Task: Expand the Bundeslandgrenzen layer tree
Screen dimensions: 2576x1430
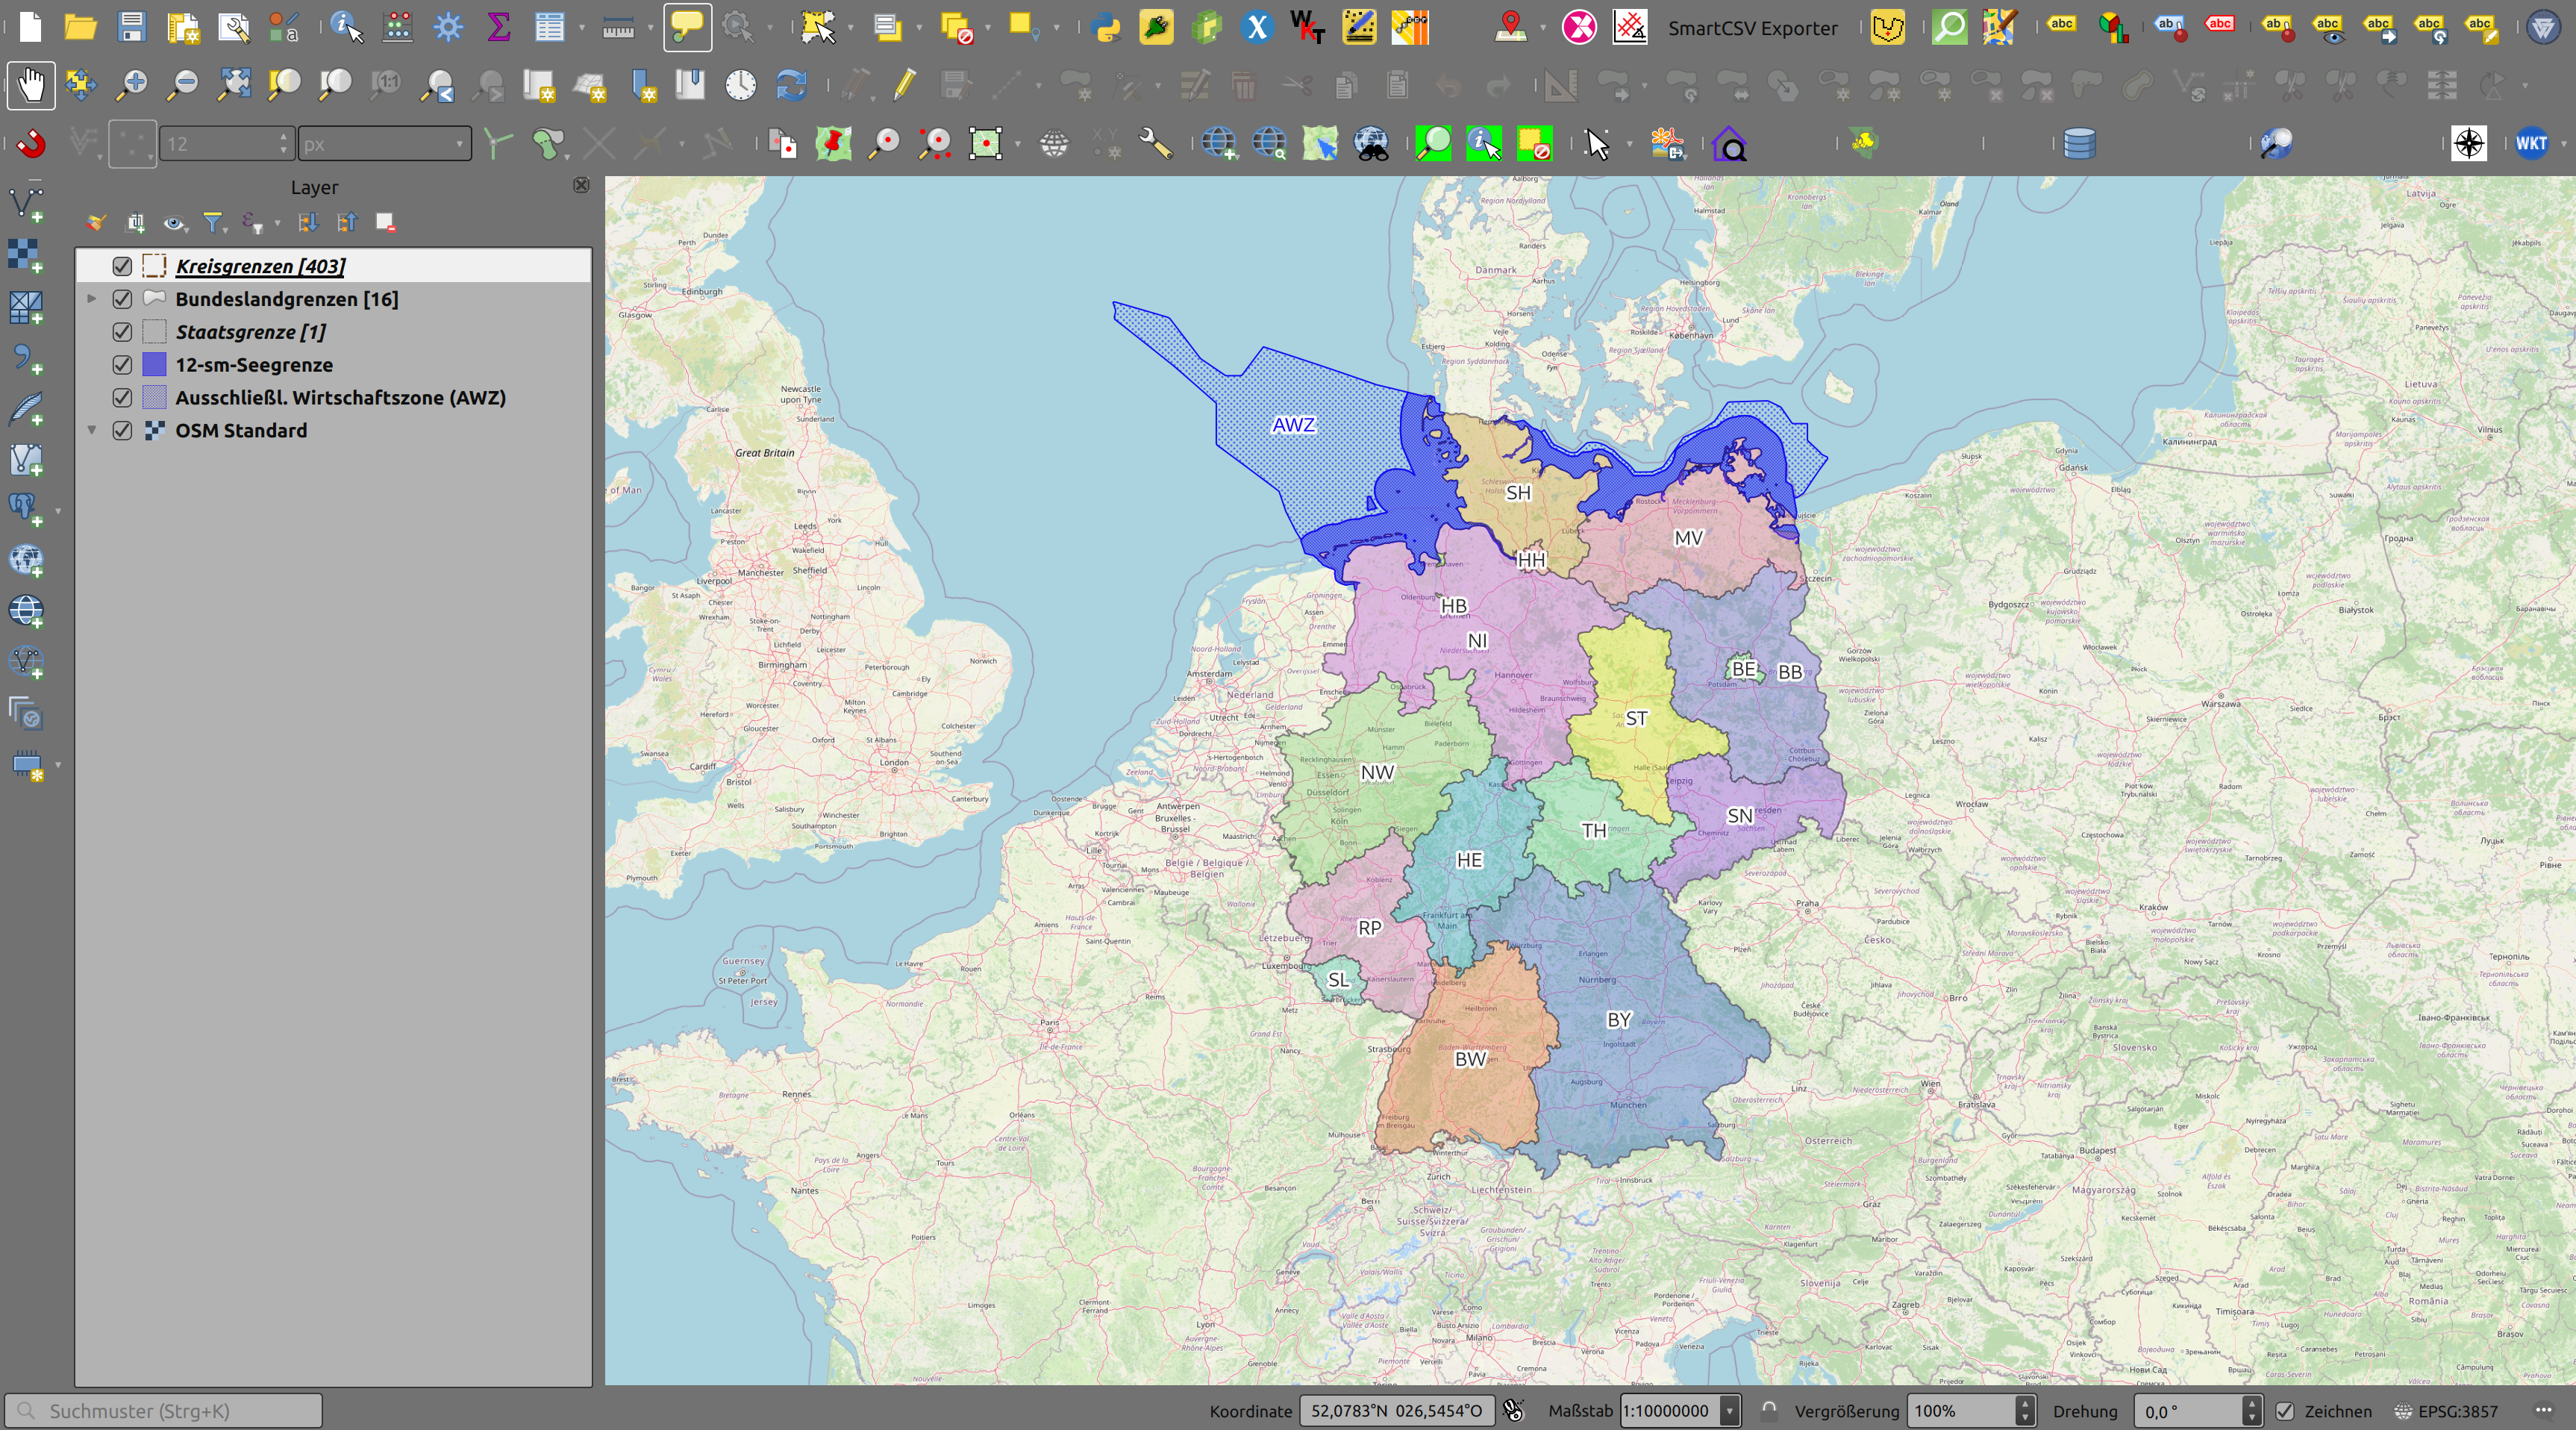Action: click(x=91, y=299)
